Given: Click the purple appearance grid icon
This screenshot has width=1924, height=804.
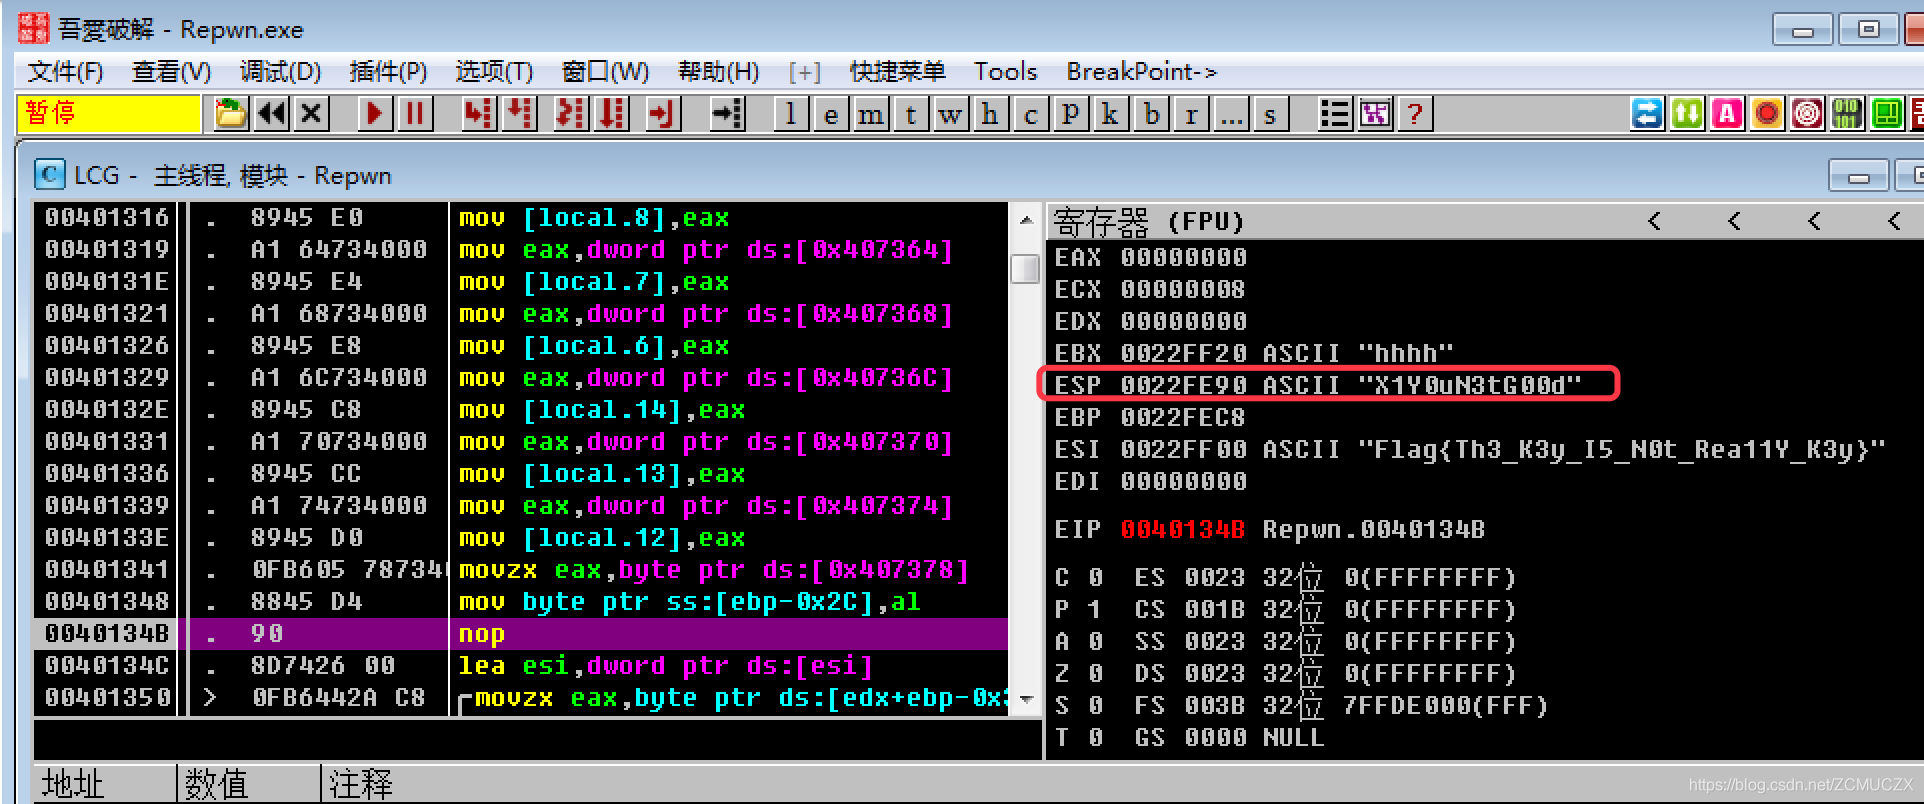Looking at the screenshot, I should pyautogui.click(x=1375, y=114).
